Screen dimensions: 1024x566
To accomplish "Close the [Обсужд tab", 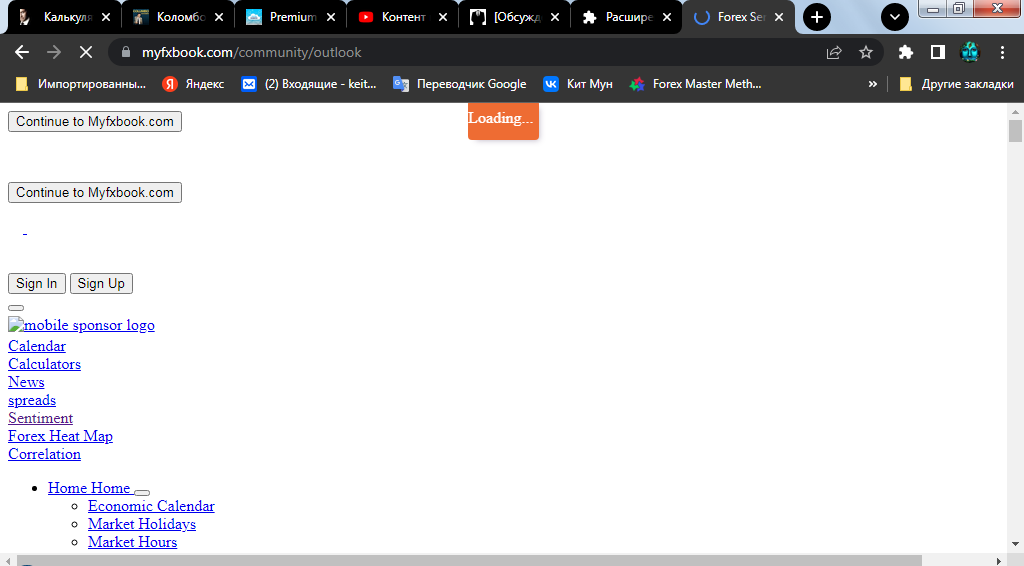I will (x=555, y=18).
